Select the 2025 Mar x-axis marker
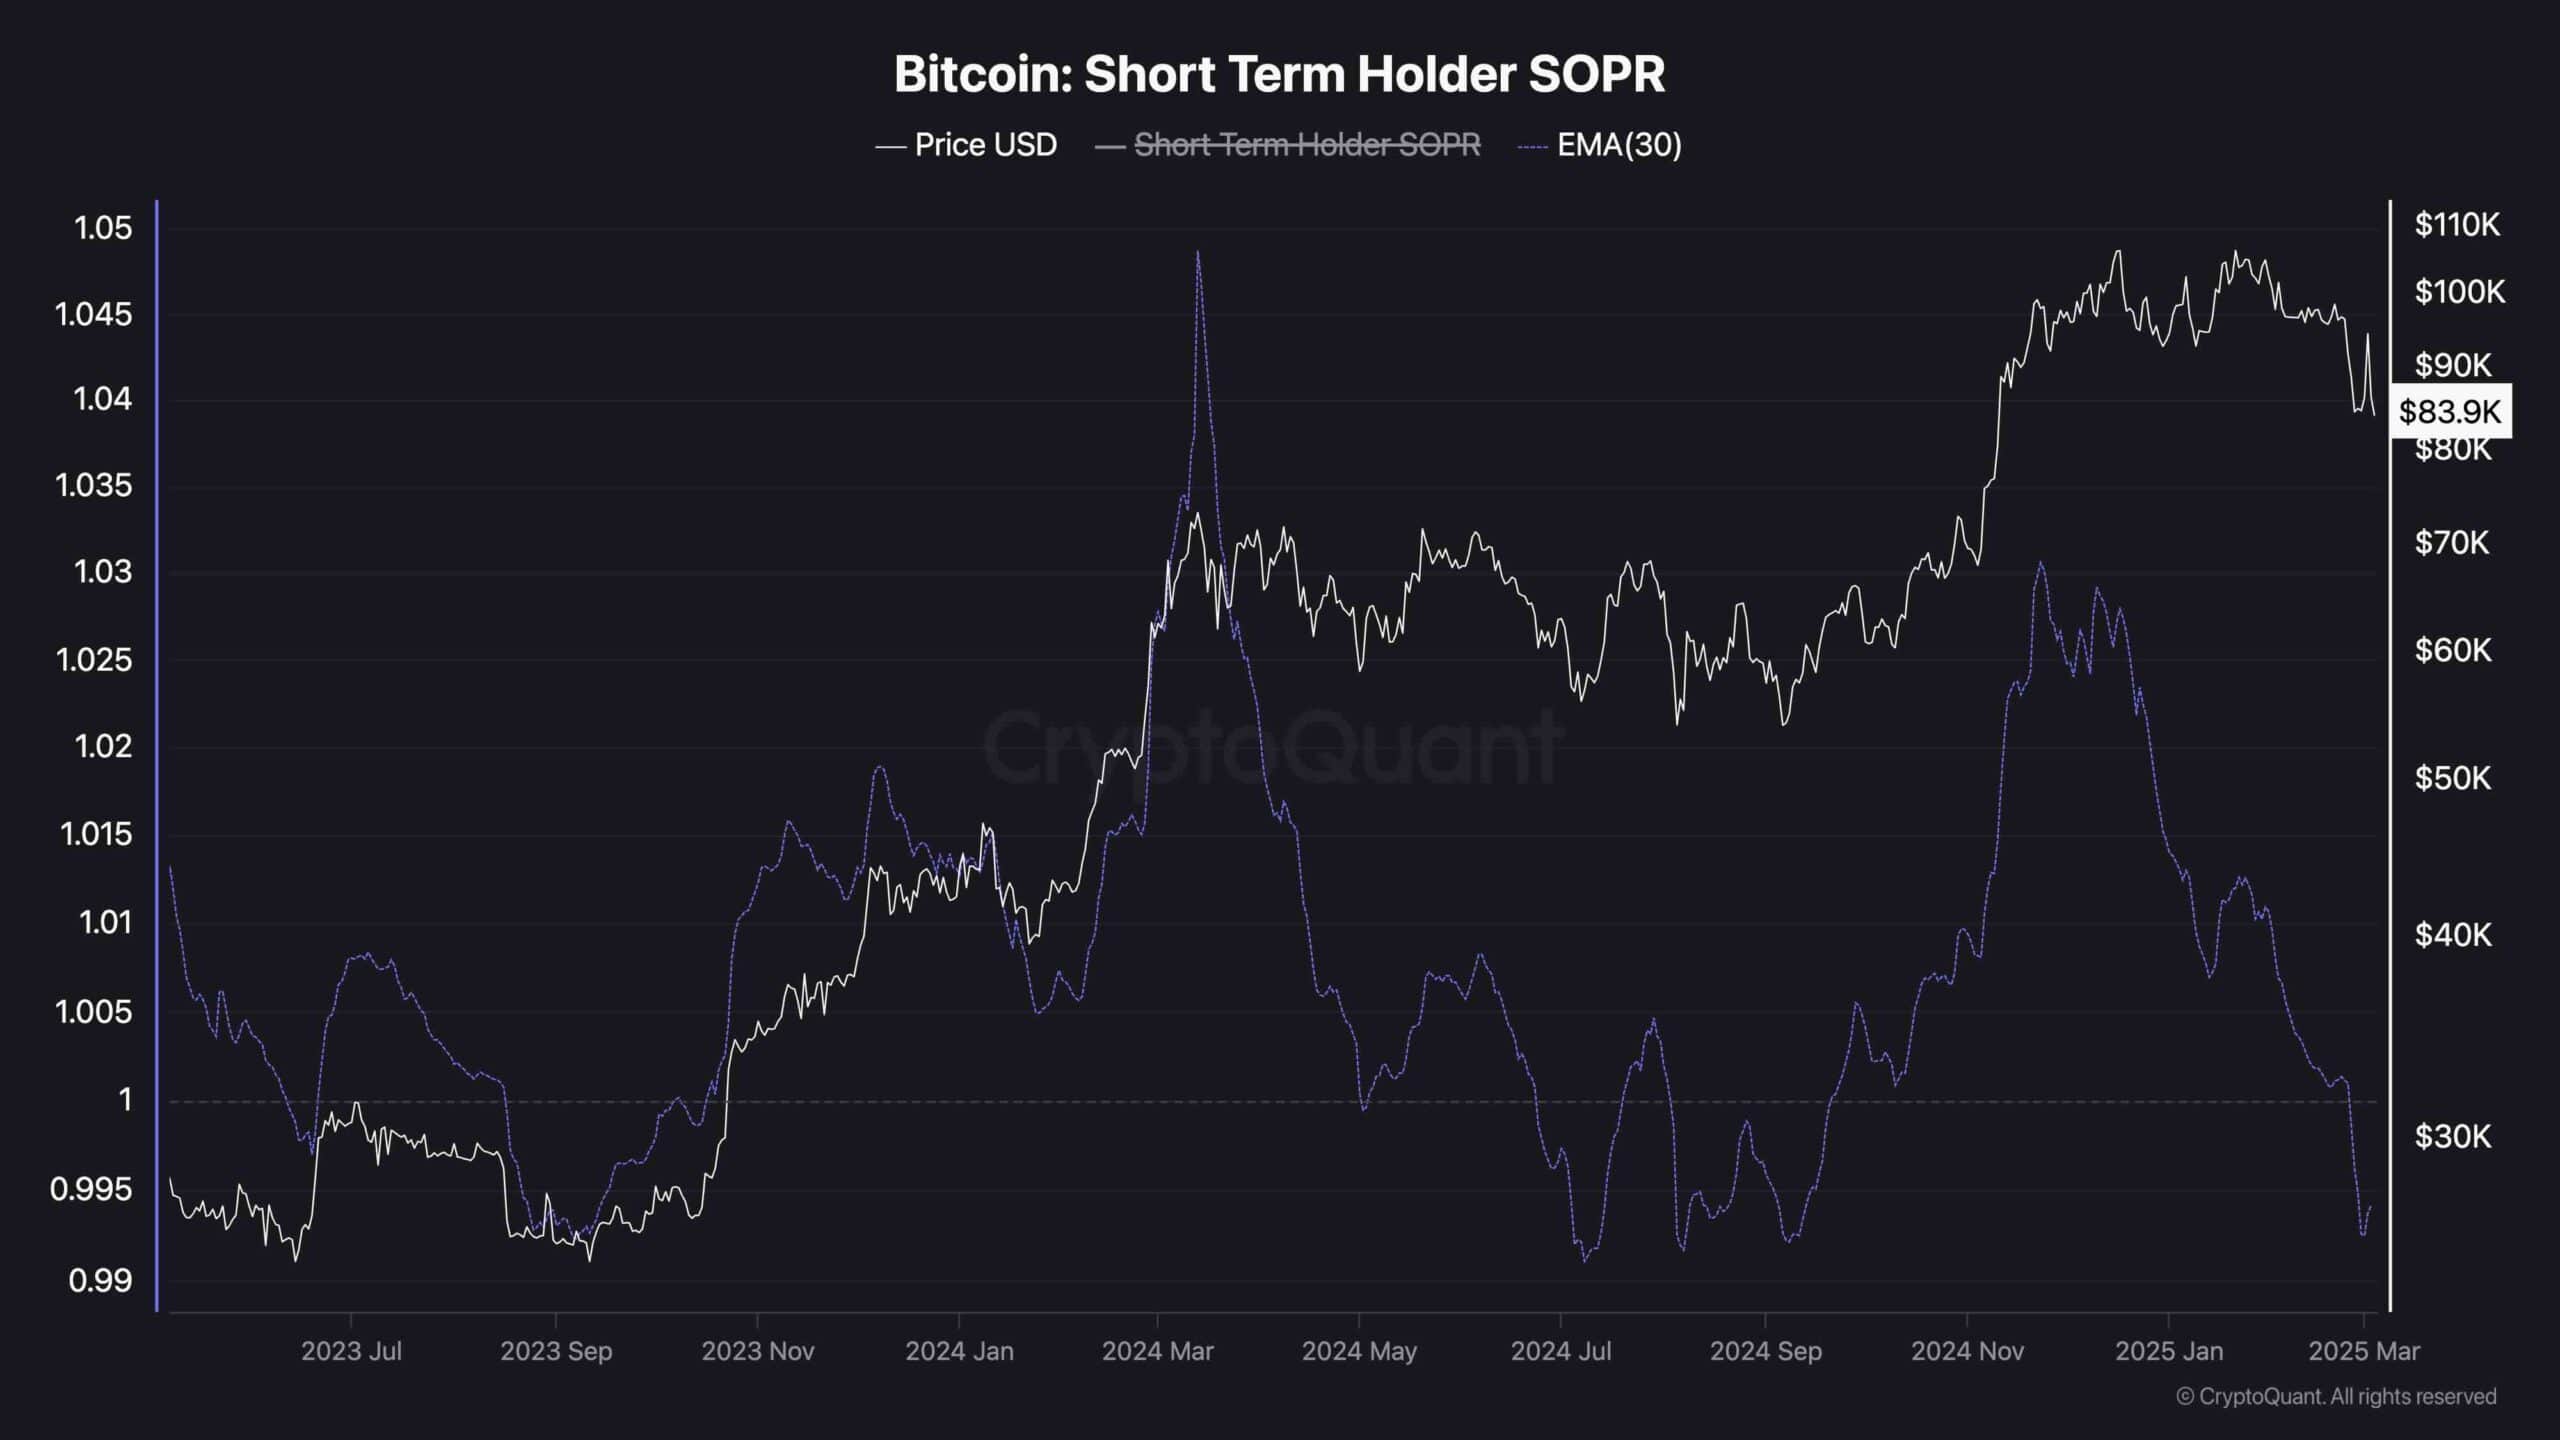Viewport: 2560px width, 1440px height. 2364,1351
